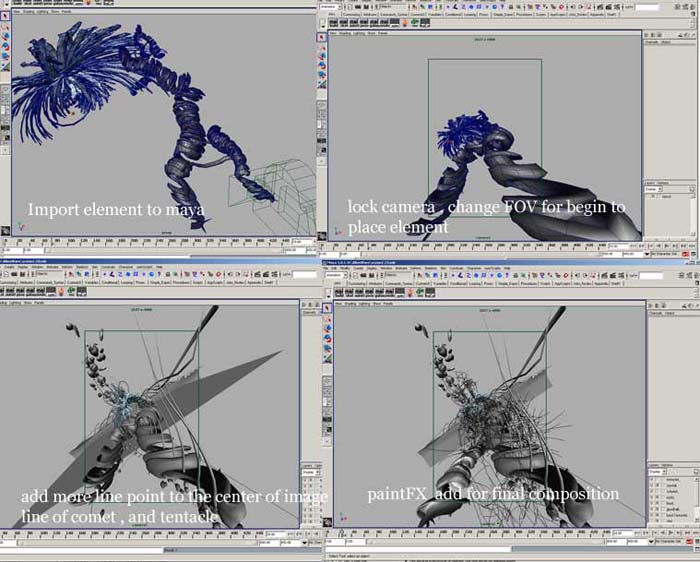Toggle visibility of the topmost layer in paintFX layer editor
Screen dimensions: 700x562
[650, 479]
